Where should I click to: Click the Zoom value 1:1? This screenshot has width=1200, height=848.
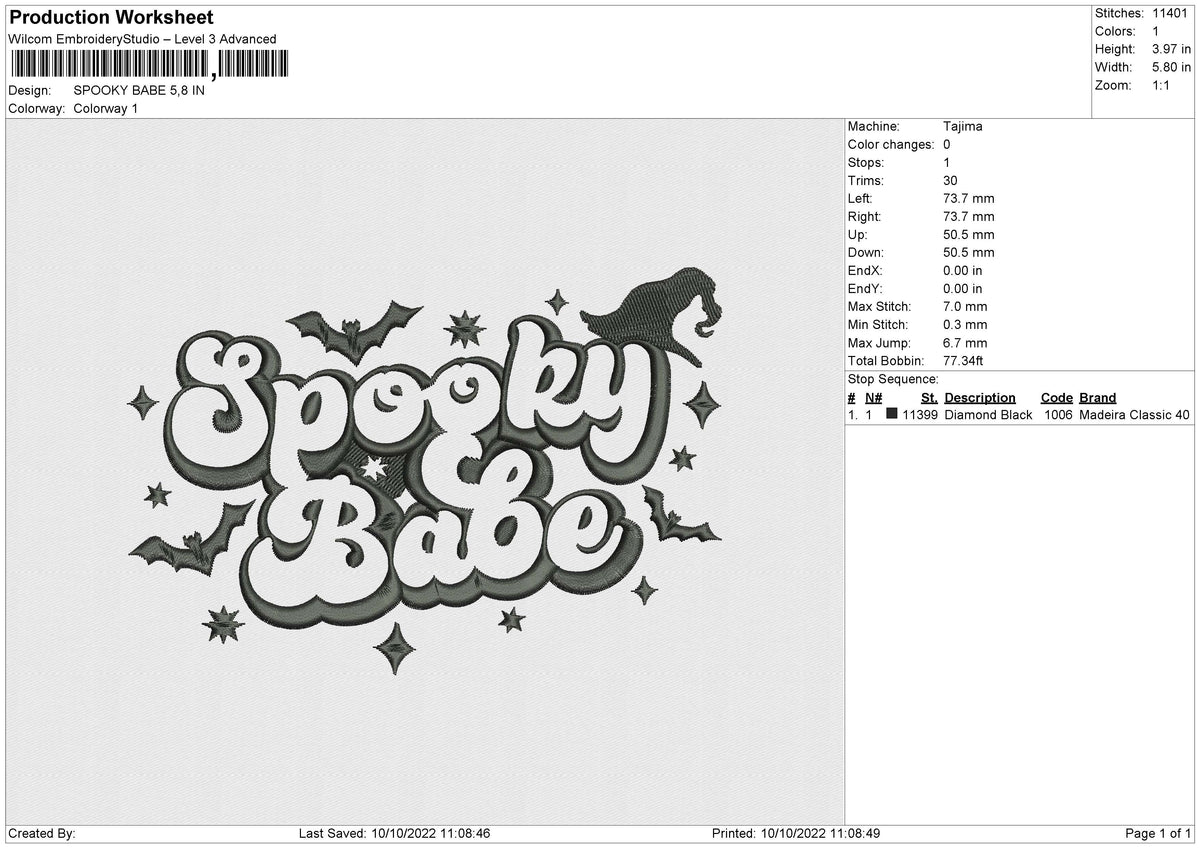click(x=1163, y=85)
